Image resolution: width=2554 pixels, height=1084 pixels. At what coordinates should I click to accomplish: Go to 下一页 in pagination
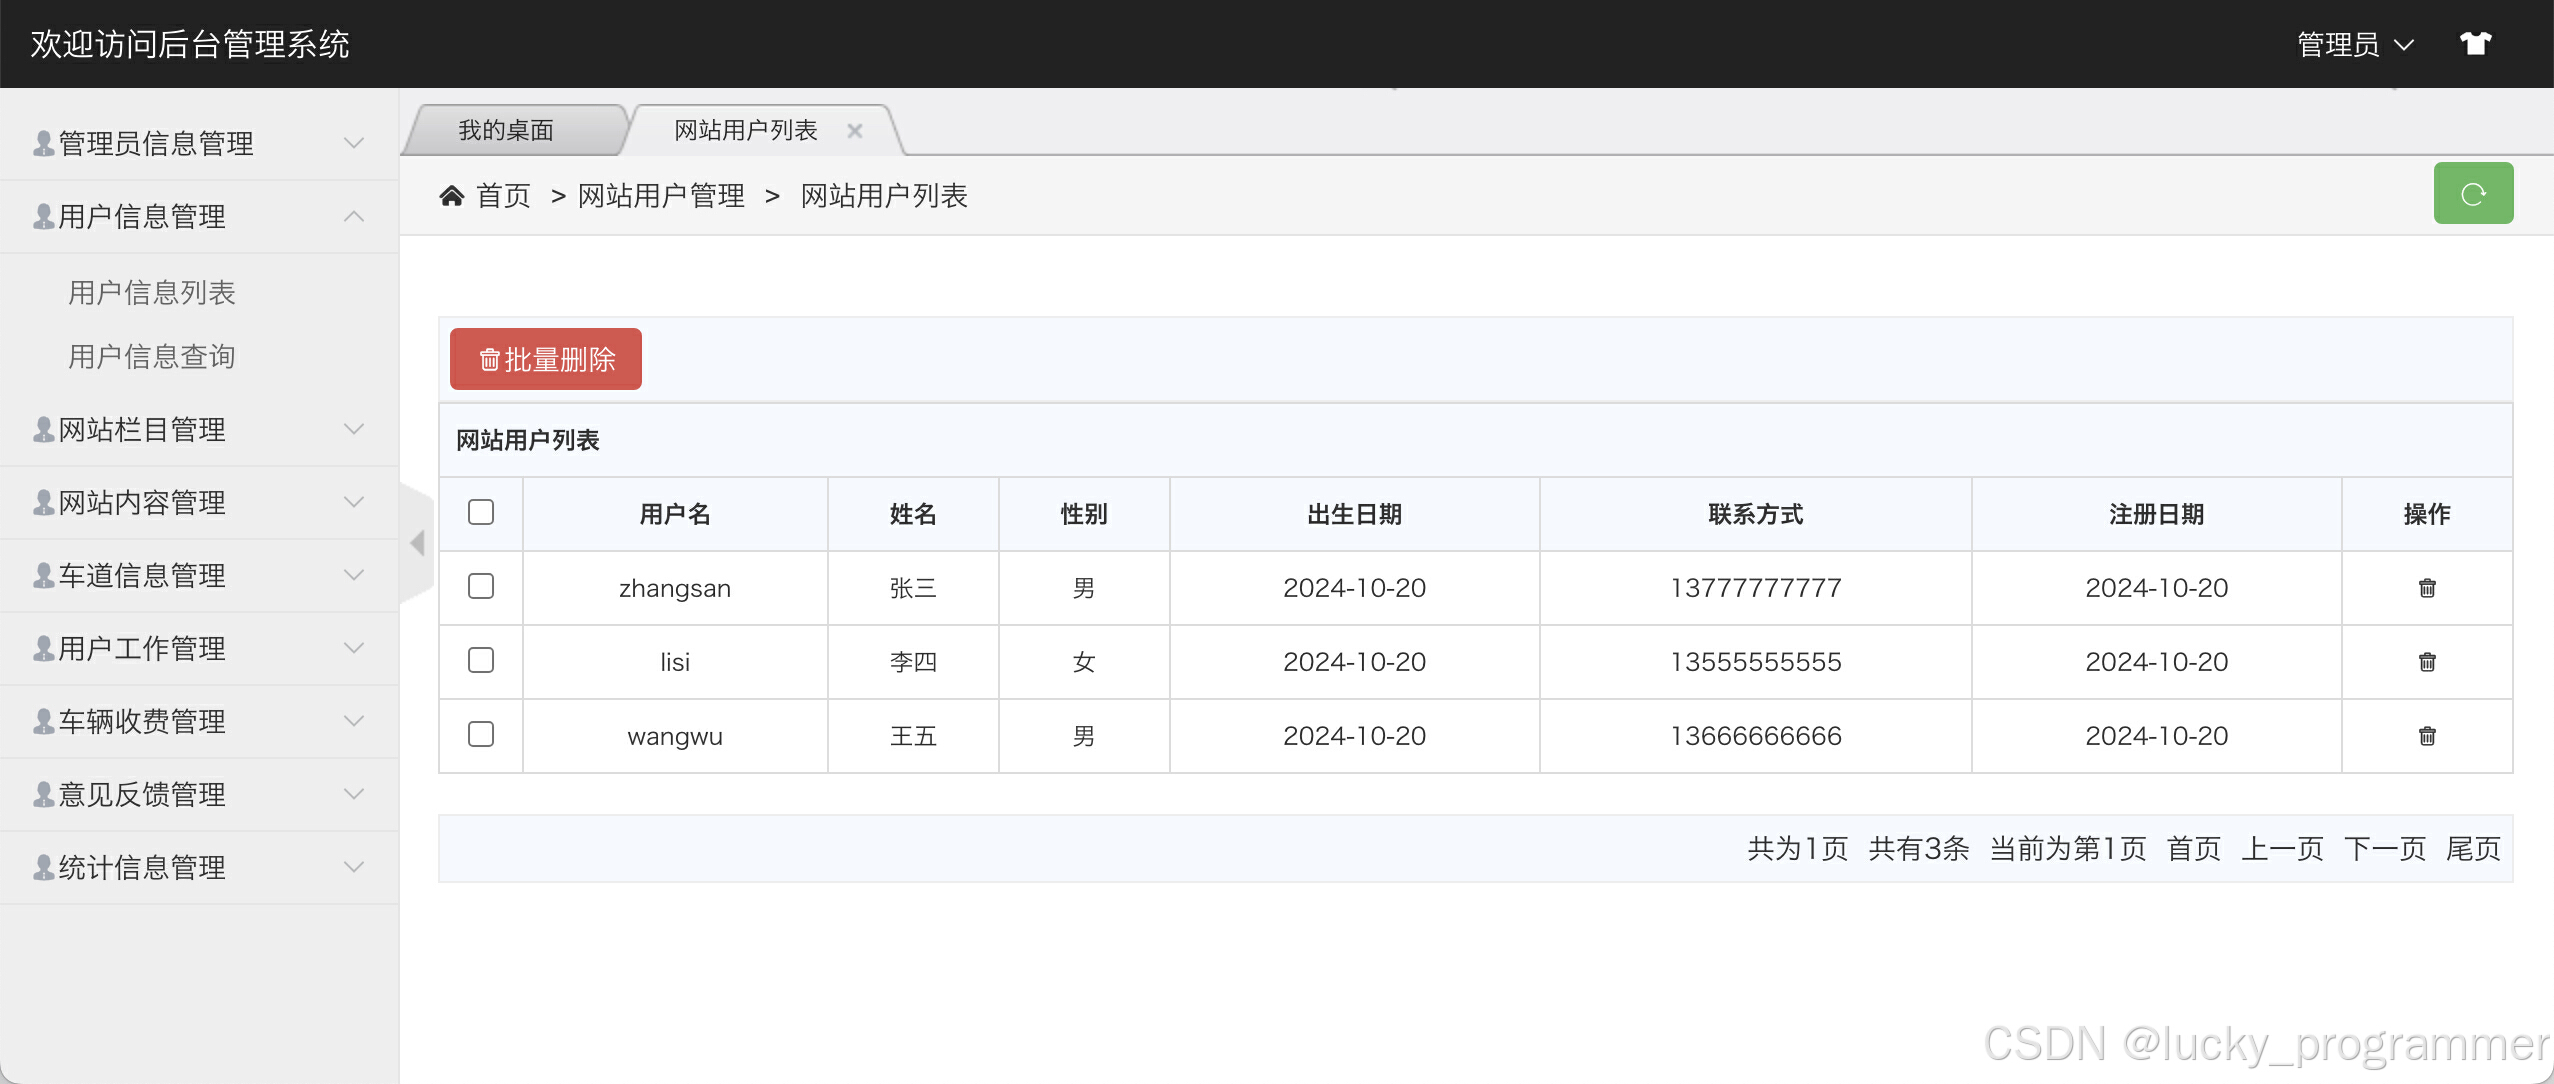[x=2384, y=849]
